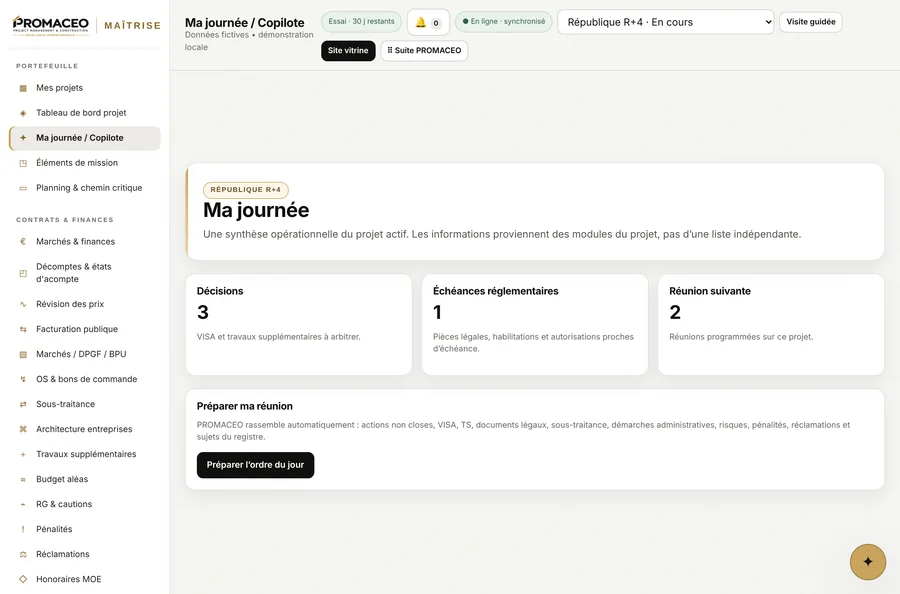Click the Marchés / DPGF / BPU icon

(x=23, y=354)
